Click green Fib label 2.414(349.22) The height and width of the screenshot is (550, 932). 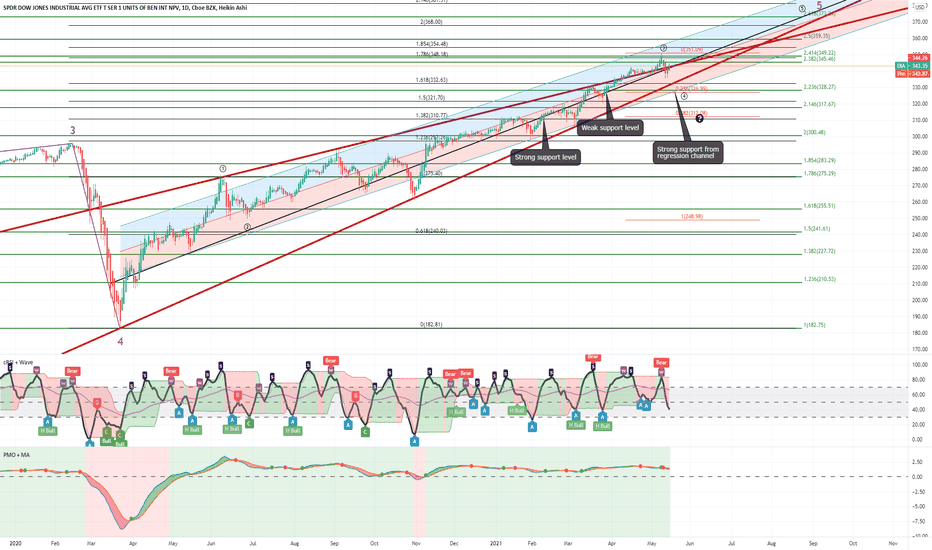click(819, 53)
